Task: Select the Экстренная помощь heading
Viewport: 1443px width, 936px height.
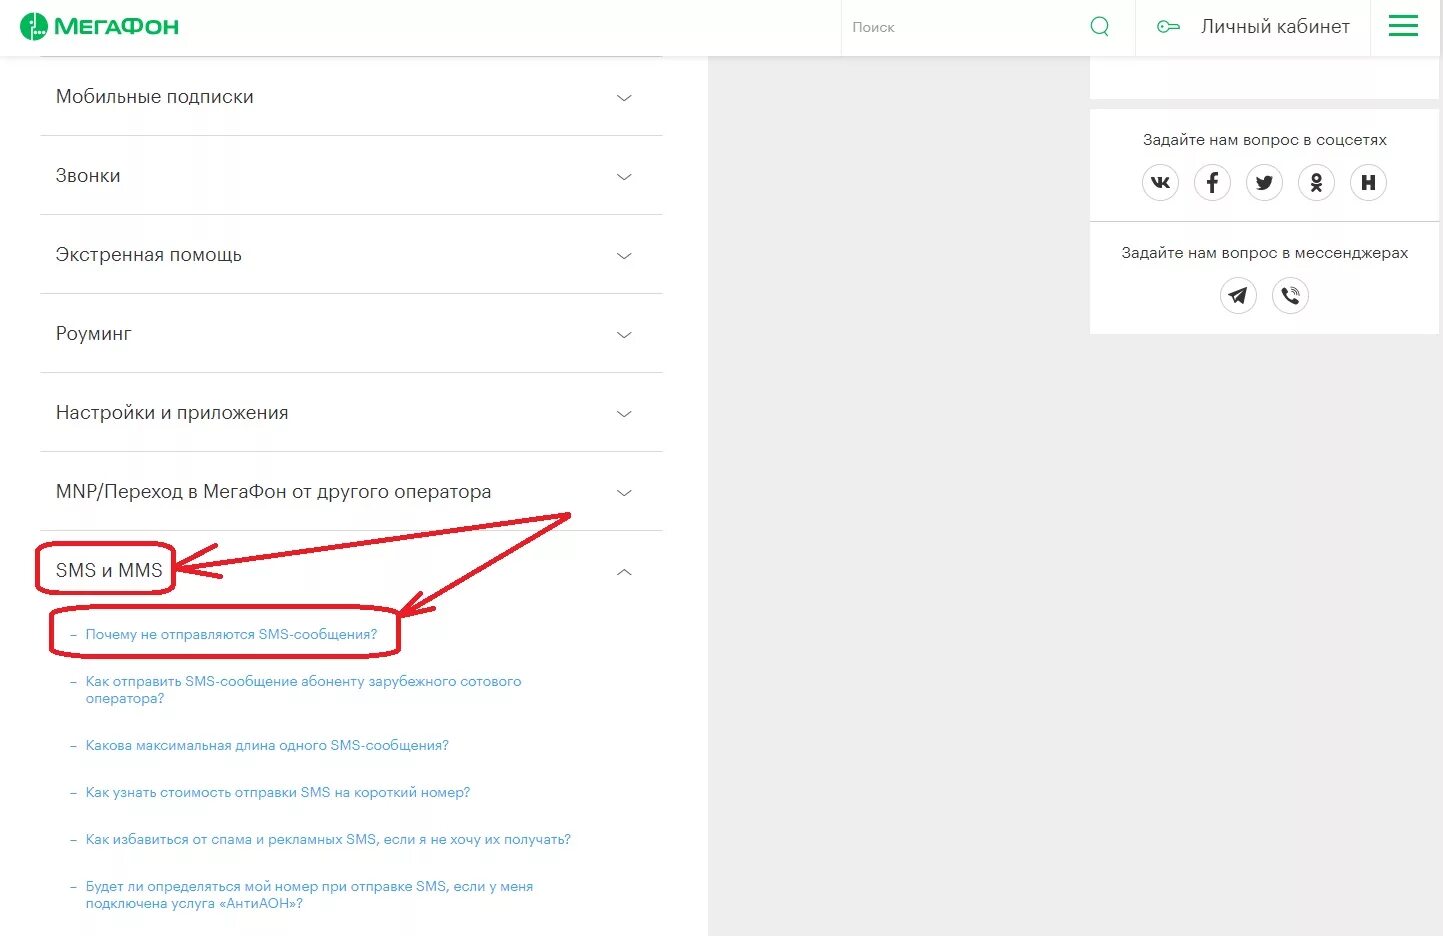Action: [149, 255]
